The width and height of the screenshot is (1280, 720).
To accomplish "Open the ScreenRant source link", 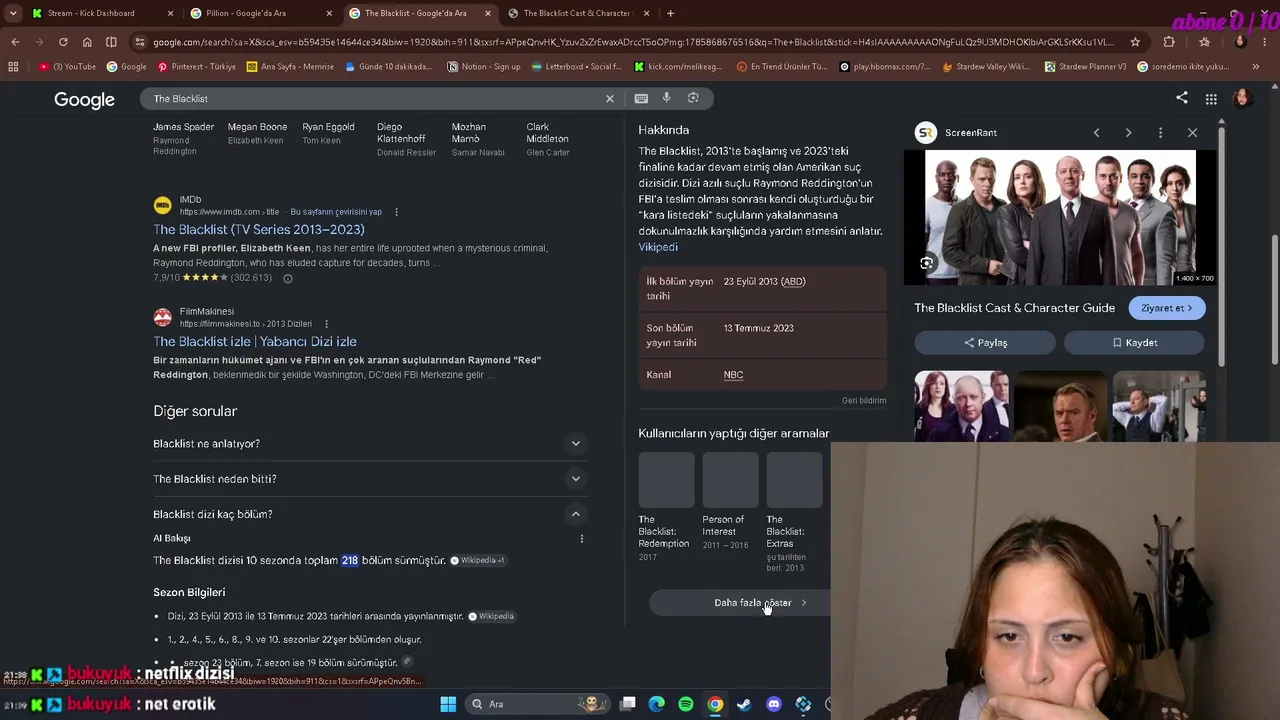I will (x=957, y=133).
